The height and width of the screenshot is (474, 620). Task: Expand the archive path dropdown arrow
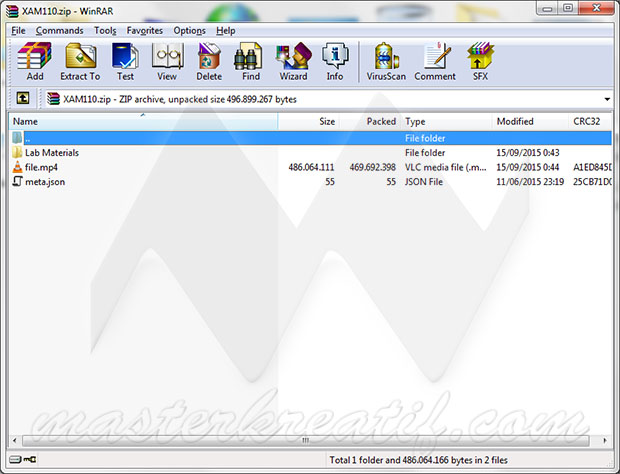[x=607, y=99]
